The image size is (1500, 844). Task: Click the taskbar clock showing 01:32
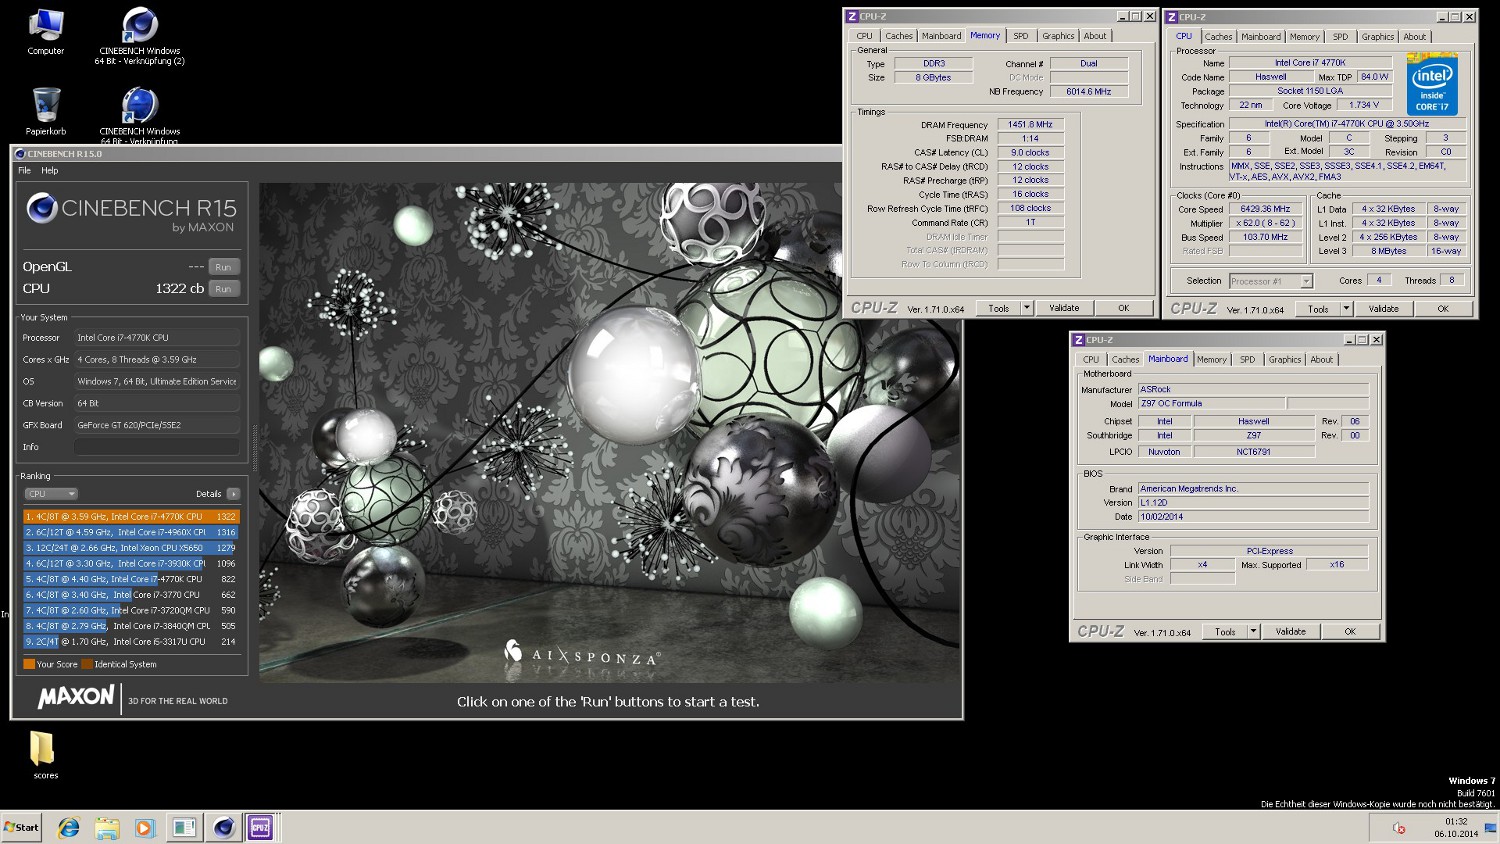pos(1456,827)
